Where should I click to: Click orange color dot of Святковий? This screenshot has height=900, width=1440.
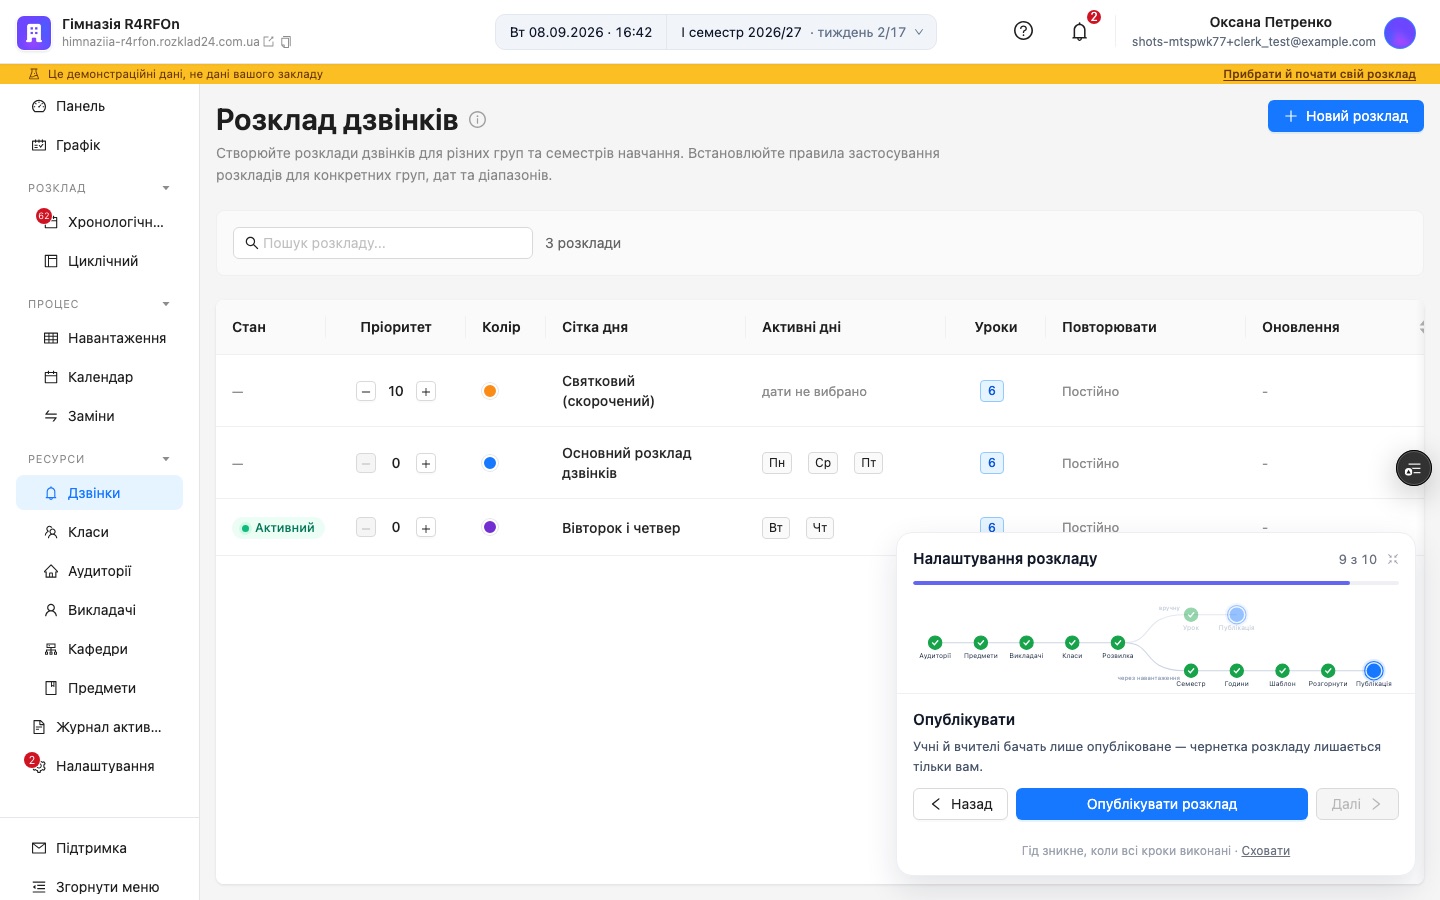(490, 391)
